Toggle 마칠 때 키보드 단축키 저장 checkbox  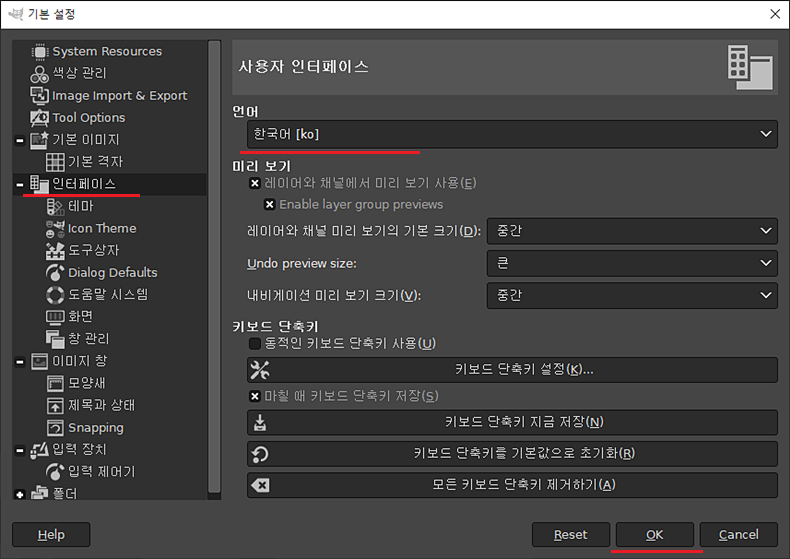[x=255, y=396]
